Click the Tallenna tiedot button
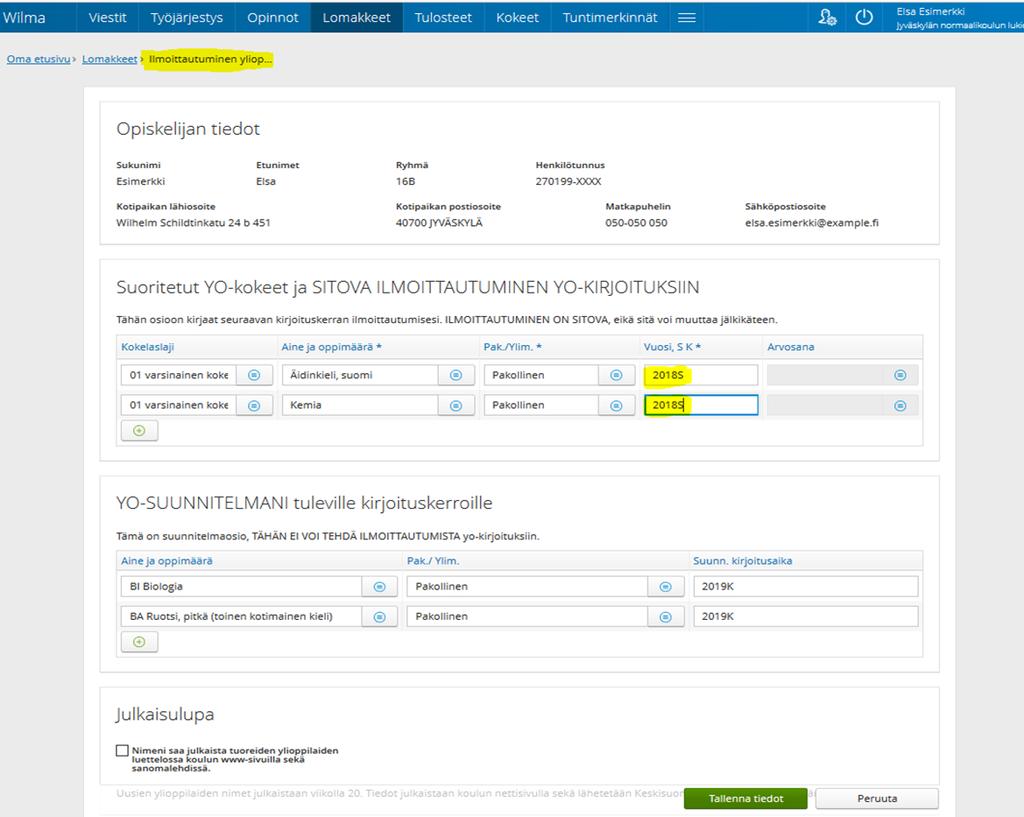The height and width of the screenshot is (817, 1024). (x=746, y=798)
